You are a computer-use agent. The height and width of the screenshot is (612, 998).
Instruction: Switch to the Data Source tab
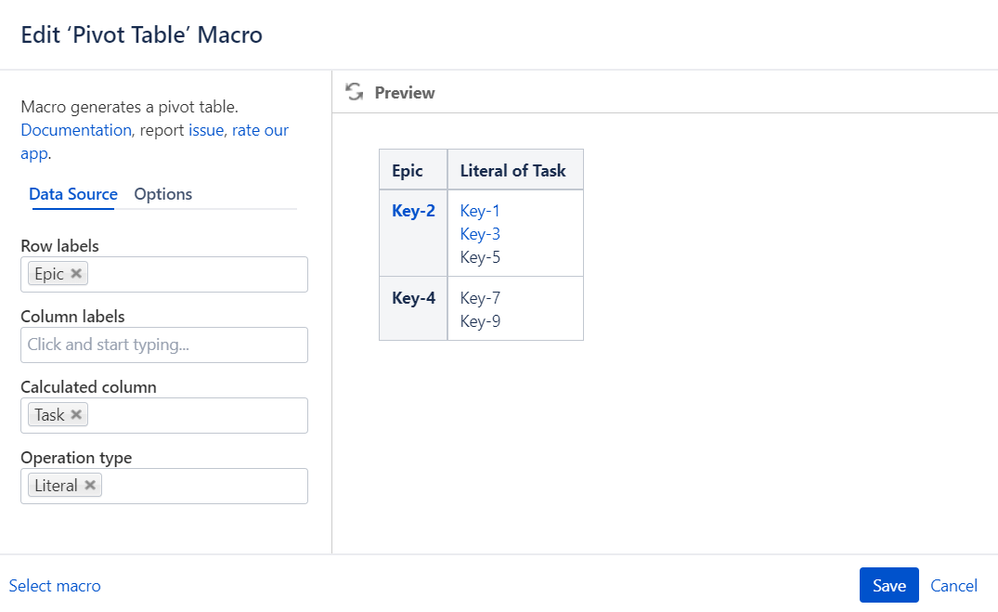(x=73, y=194)
